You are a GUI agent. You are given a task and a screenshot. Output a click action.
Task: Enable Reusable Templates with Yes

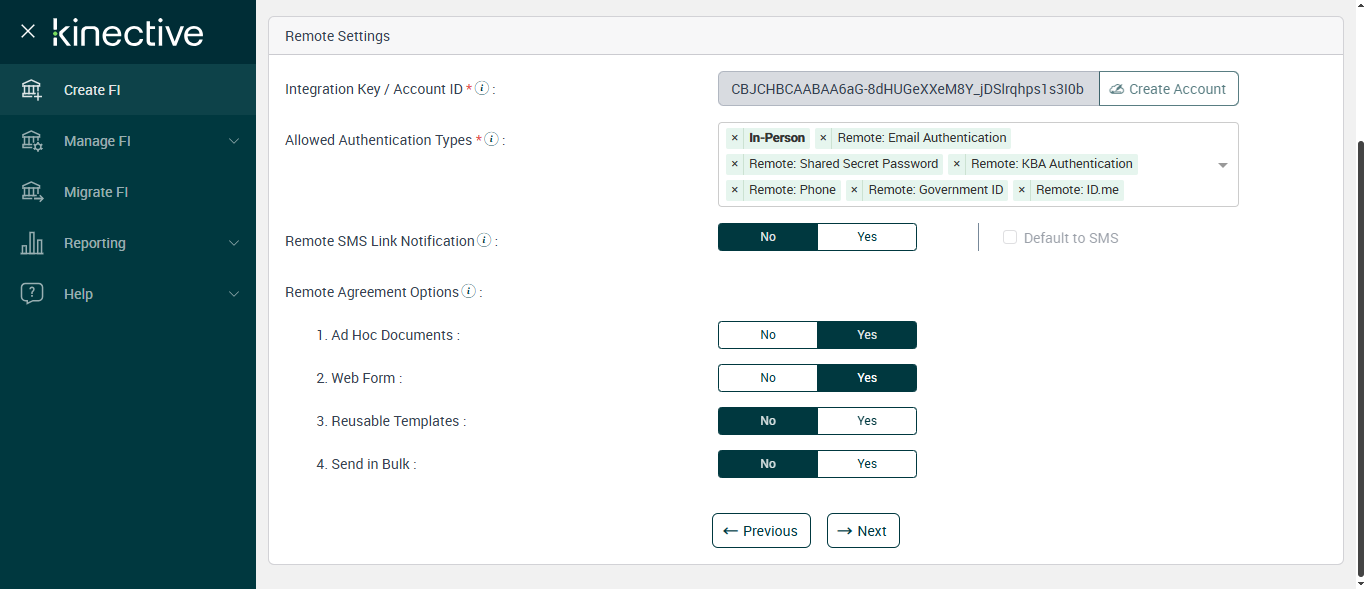866,421
